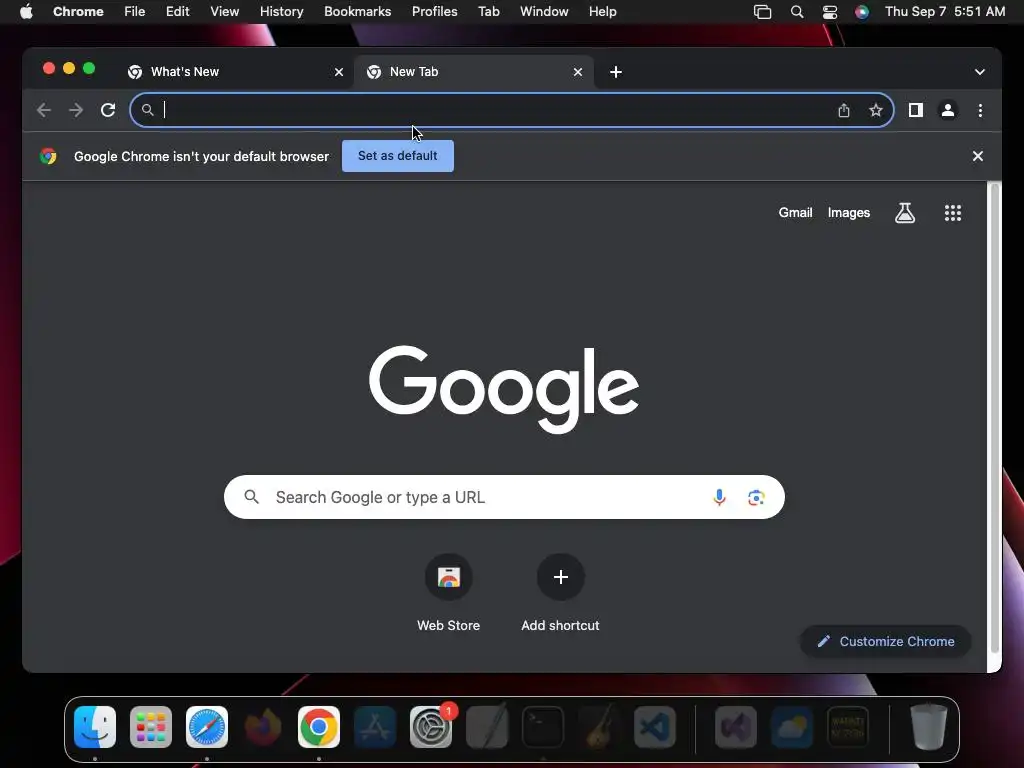Viewport: 1024px width, 768px height.
Task: Open the Apple menu
Action: tap(26, 12)
